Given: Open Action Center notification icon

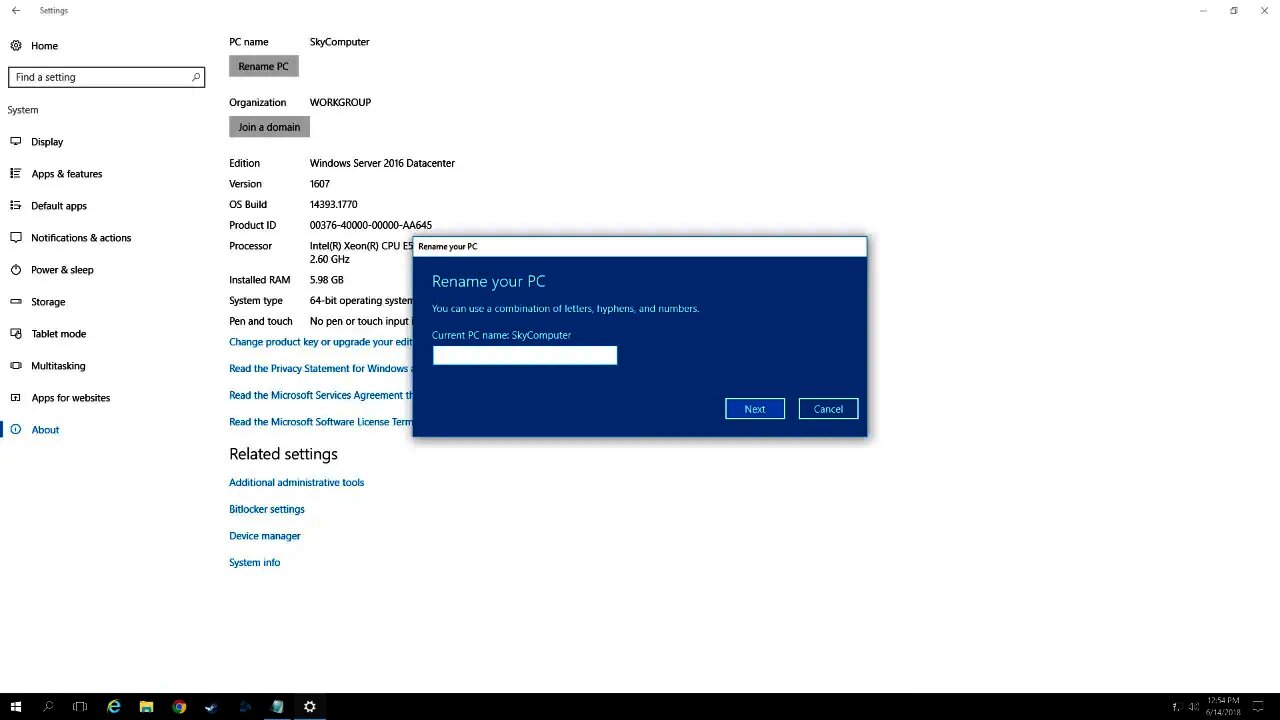Looking at the screenshot, I should click(x=1256, y=707).
